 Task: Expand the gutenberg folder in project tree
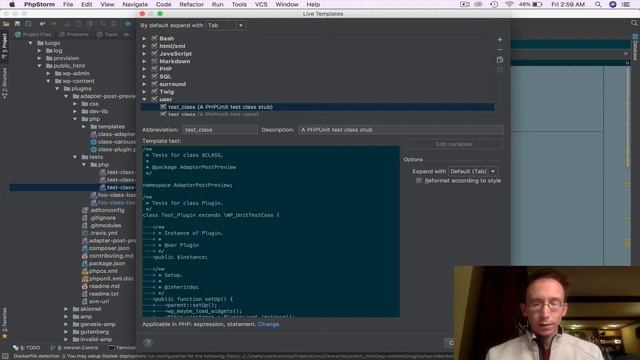(66, 332)
